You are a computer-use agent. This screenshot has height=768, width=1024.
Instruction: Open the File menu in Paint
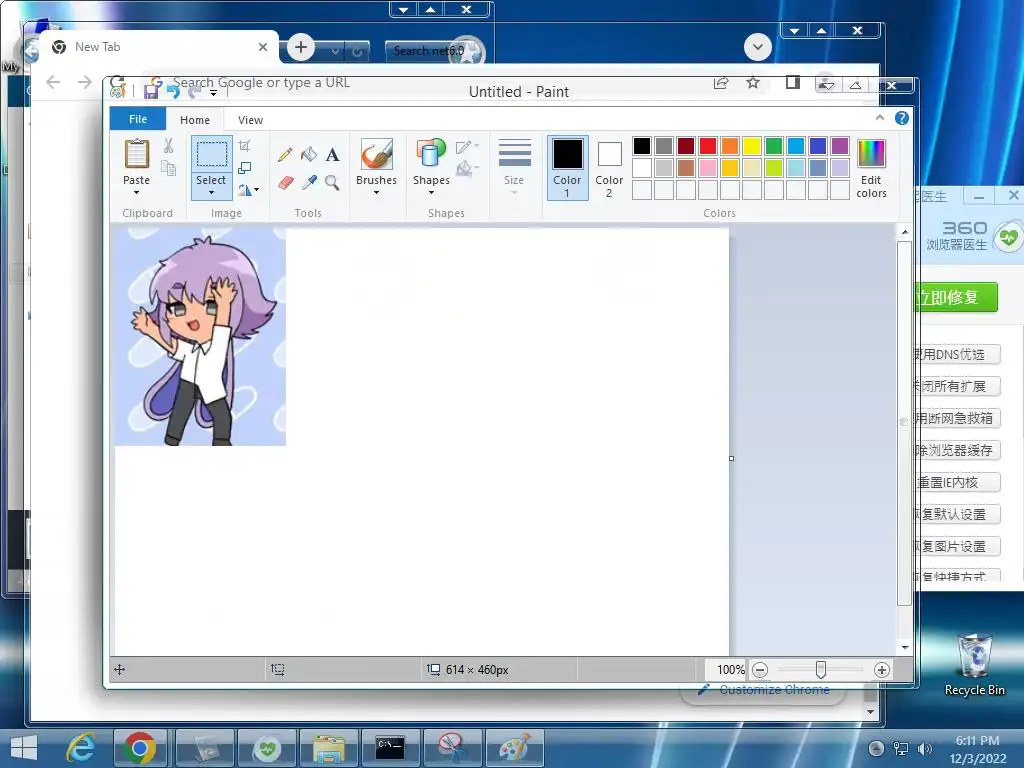pos(138,119)
